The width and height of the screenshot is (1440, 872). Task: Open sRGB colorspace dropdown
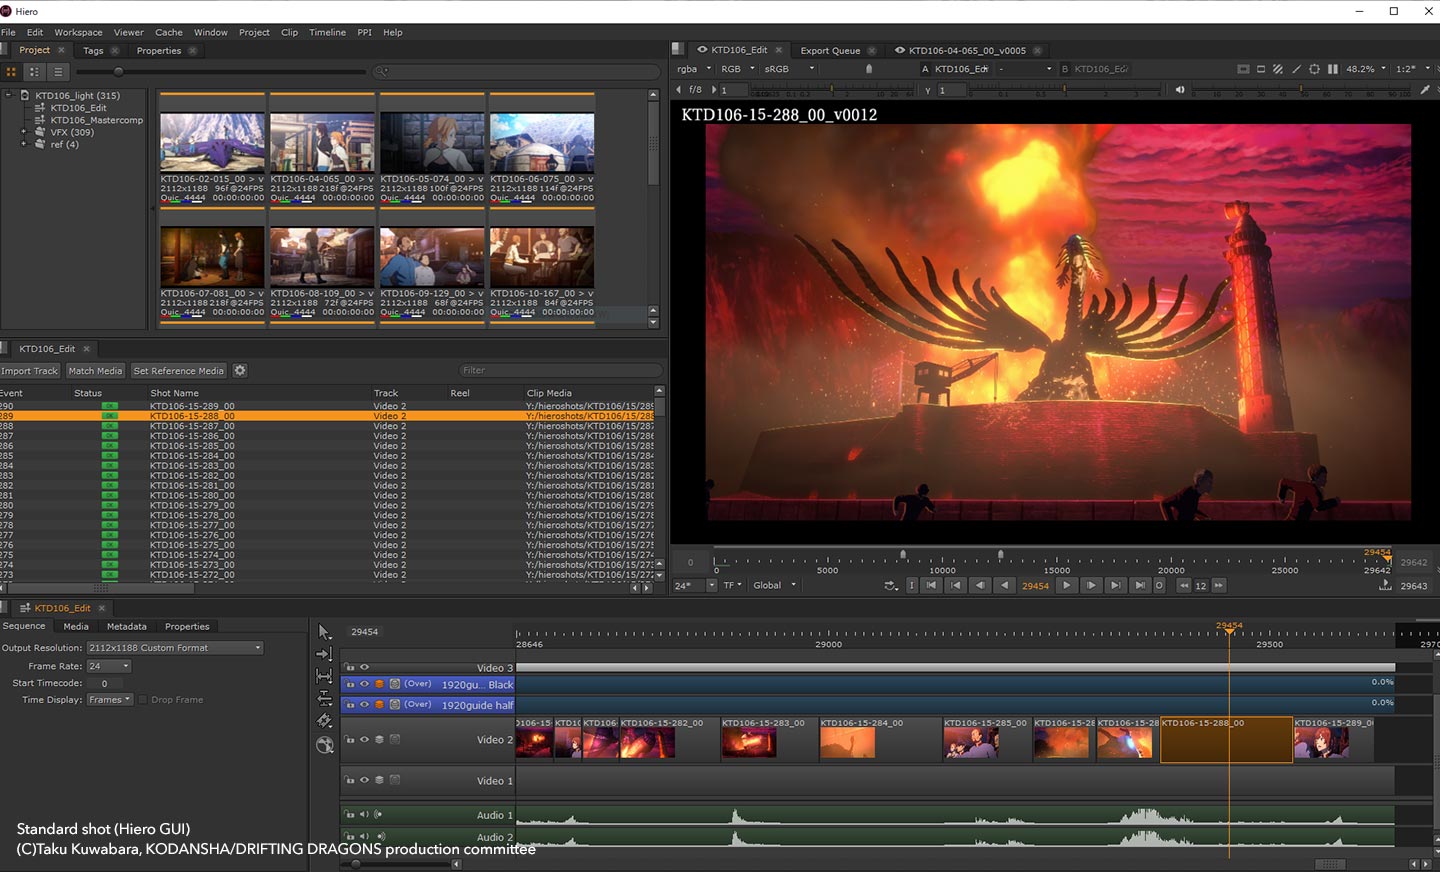(789, 69)
